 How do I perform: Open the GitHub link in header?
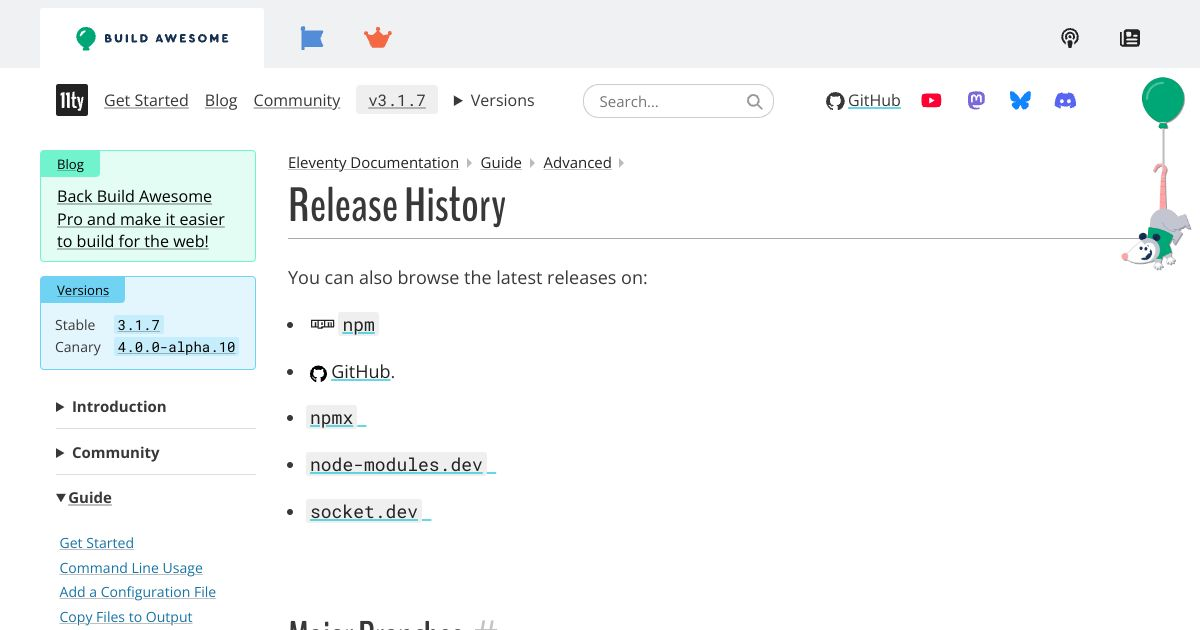863,100
